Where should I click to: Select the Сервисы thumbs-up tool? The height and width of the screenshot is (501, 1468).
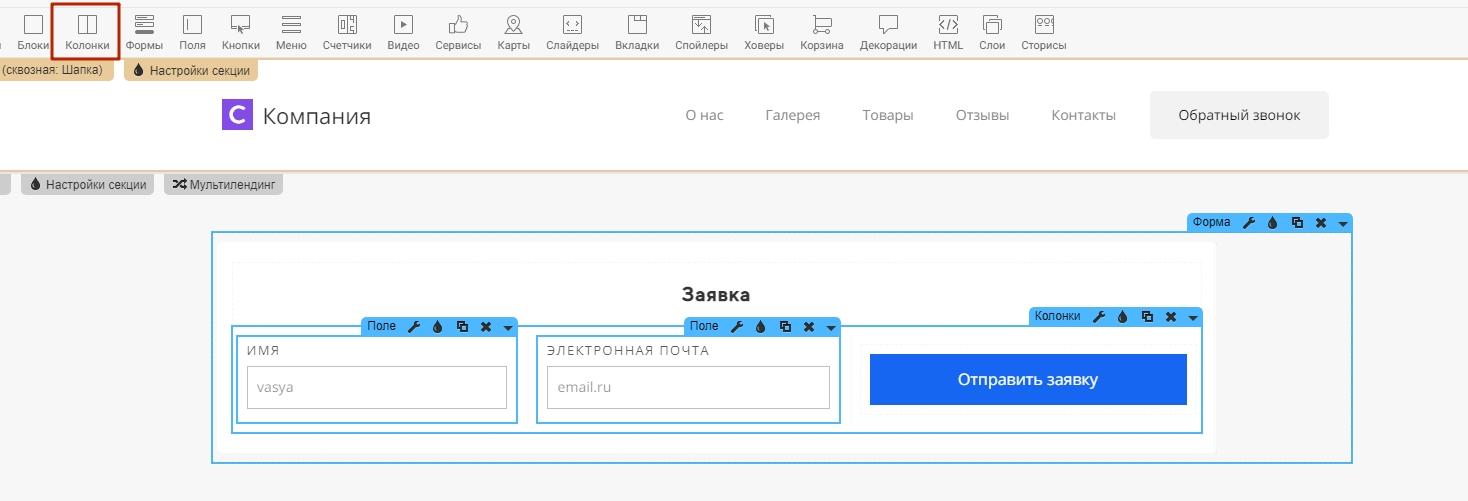pyautogui.click(x=458, y=32)
